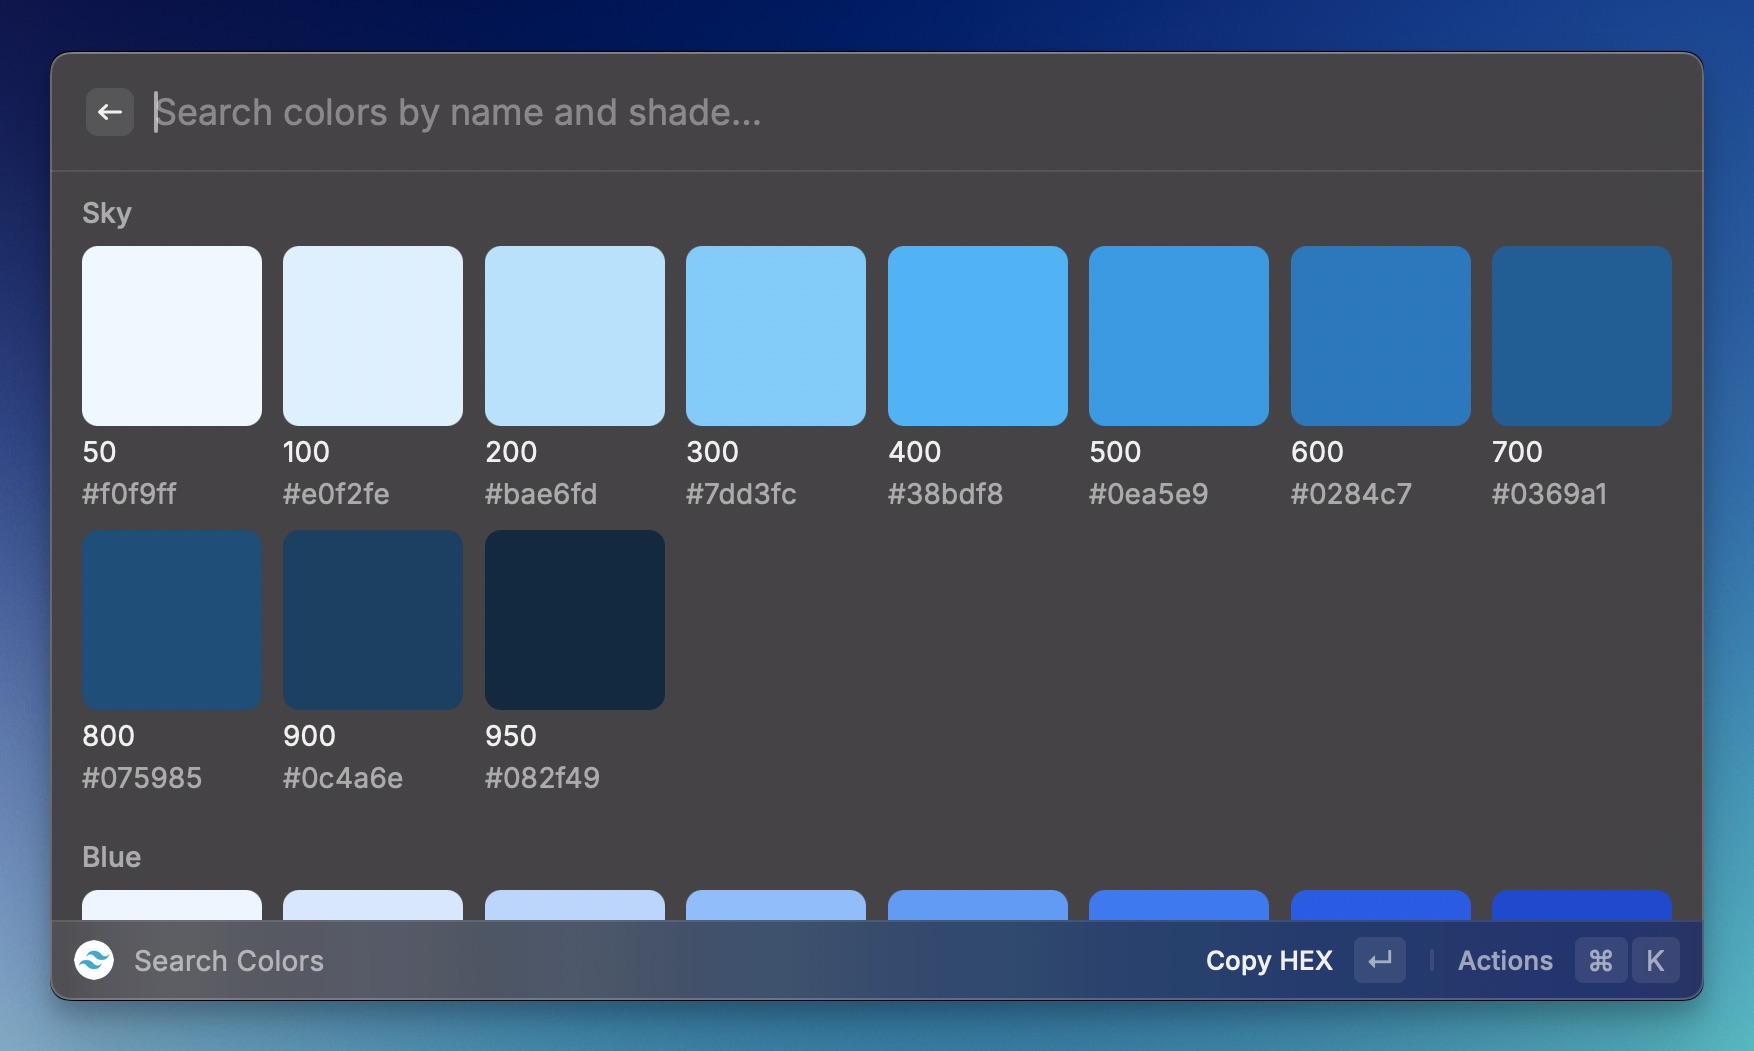Image resolution: width=1754 pixels, height=1051 pixels.
Task: Choose the Sky 300 color swatch
Action: pos(776,336)
